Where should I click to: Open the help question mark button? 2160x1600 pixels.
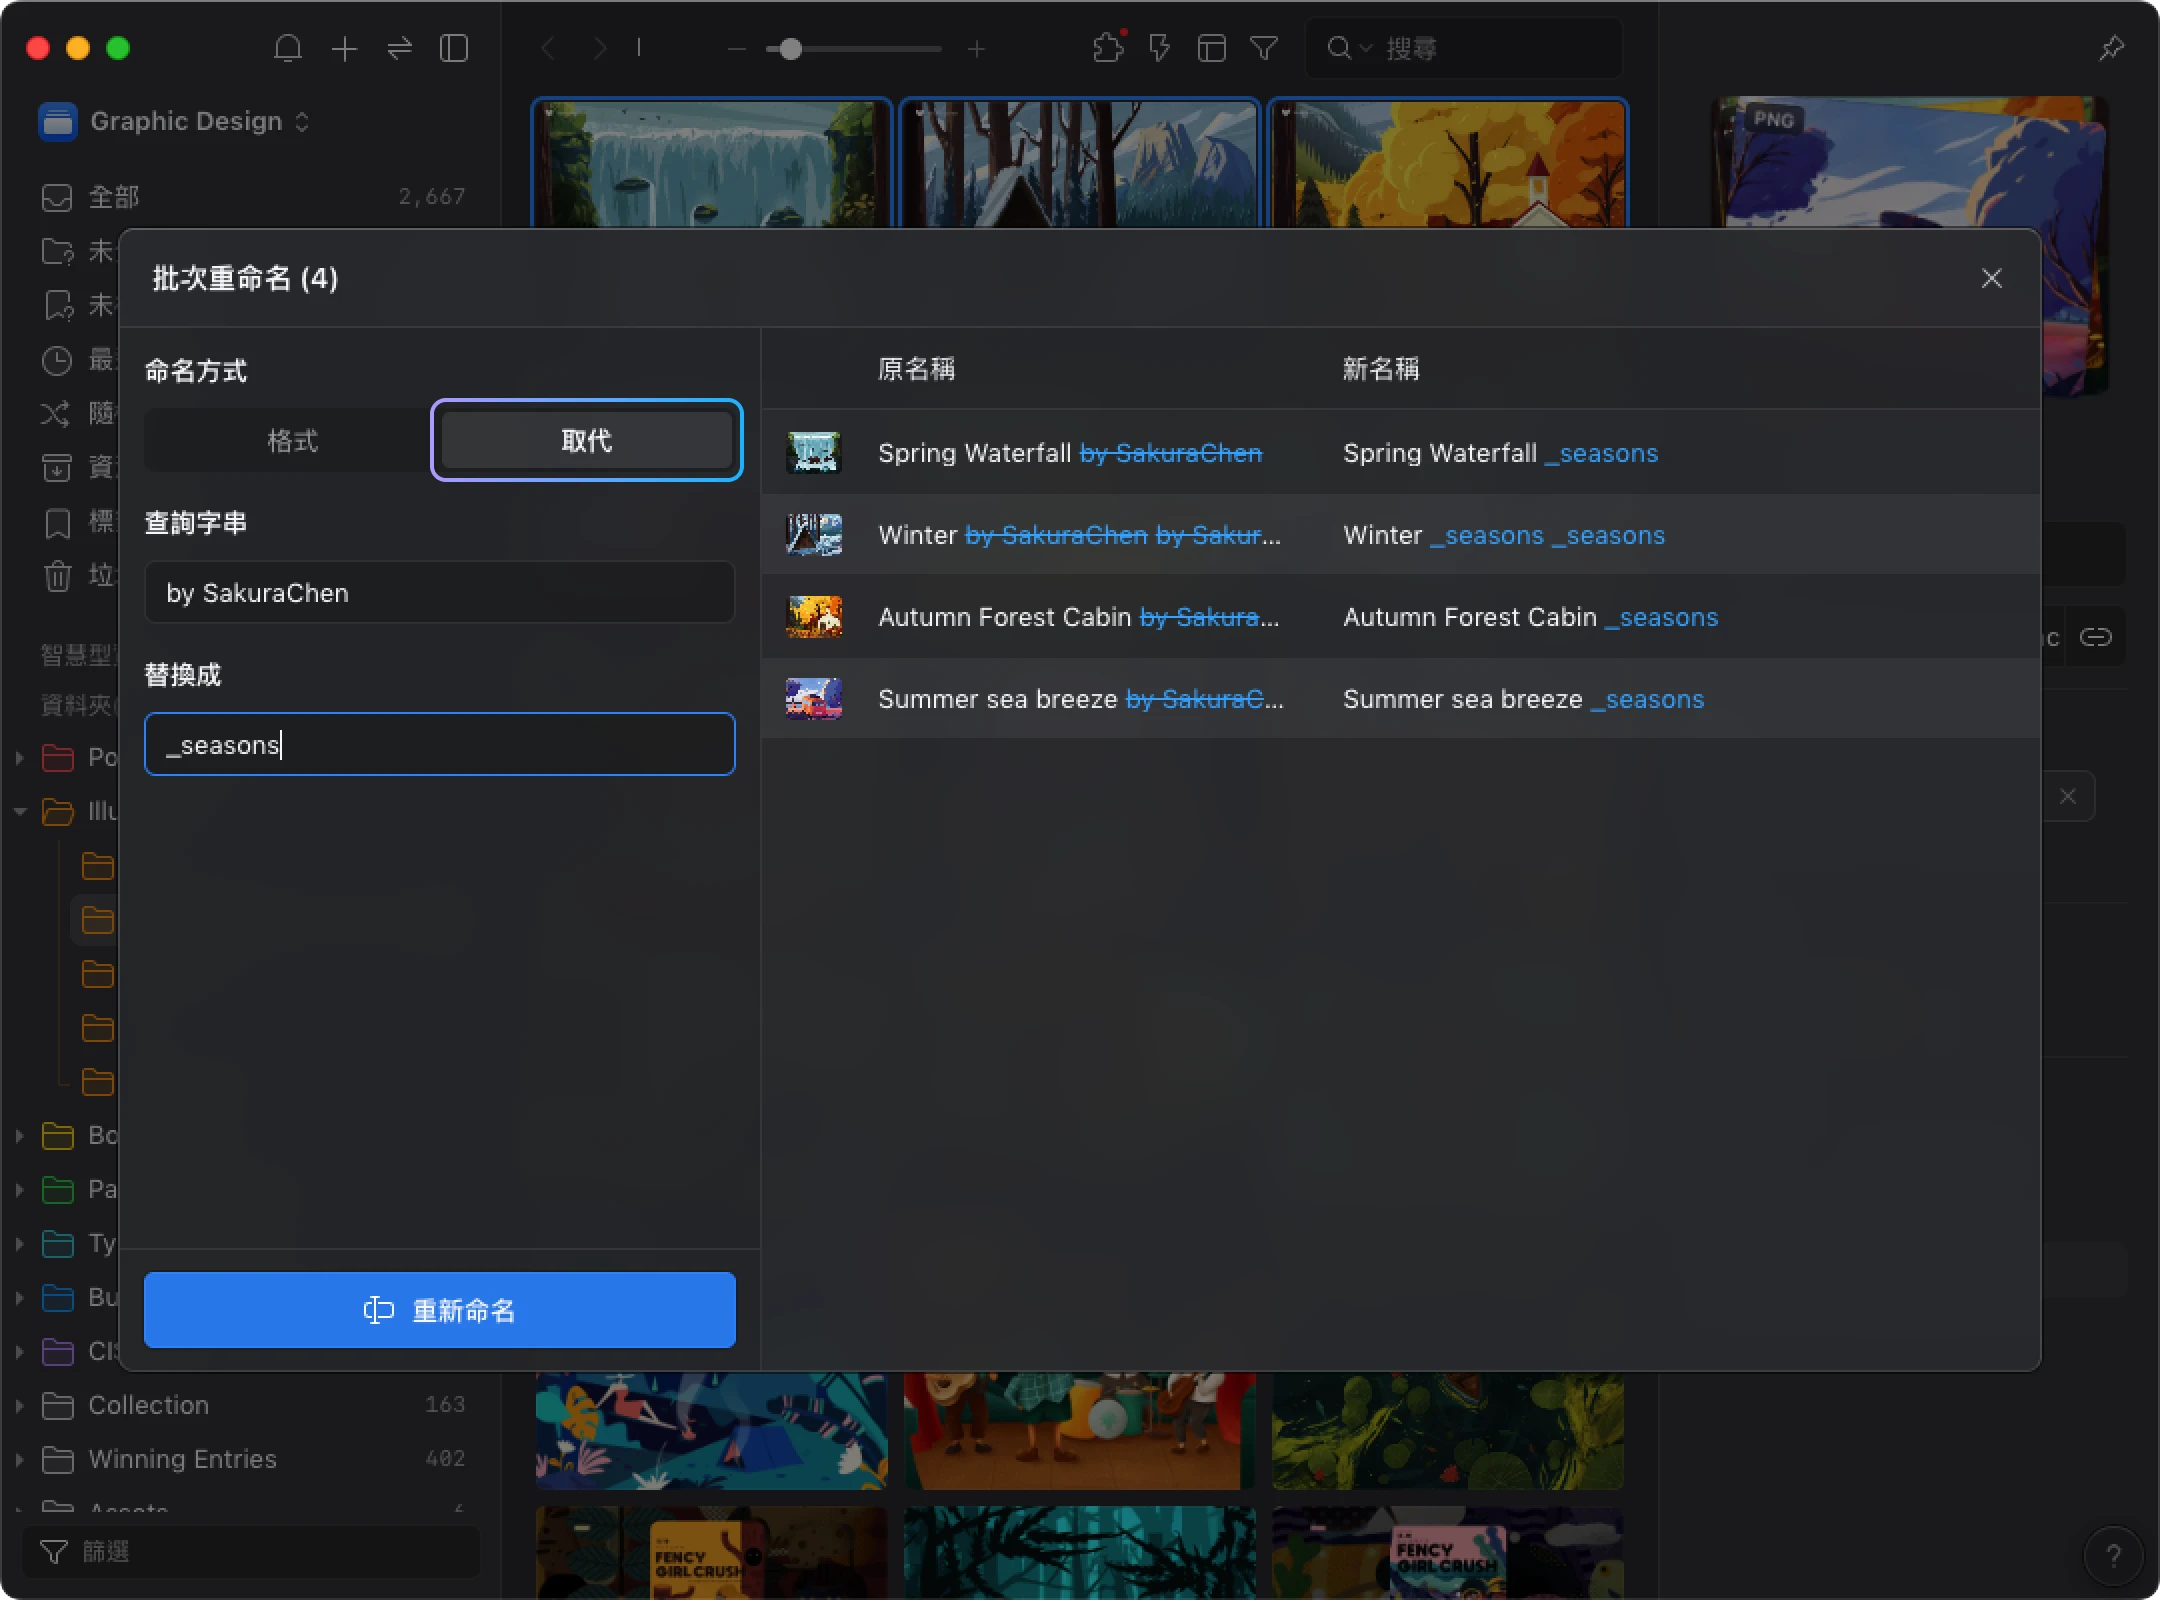coord(2112,1555)
